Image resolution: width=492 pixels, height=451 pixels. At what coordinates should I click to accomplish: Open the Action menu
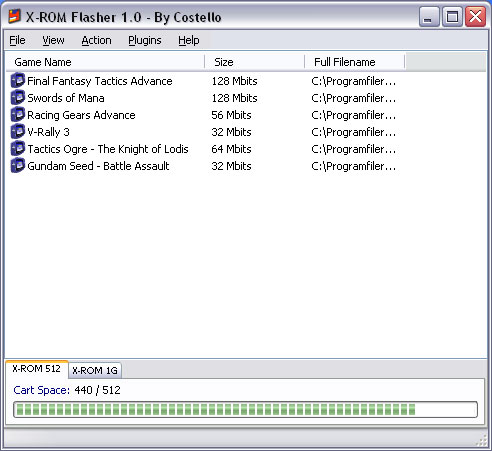click(x=96, y=40)
